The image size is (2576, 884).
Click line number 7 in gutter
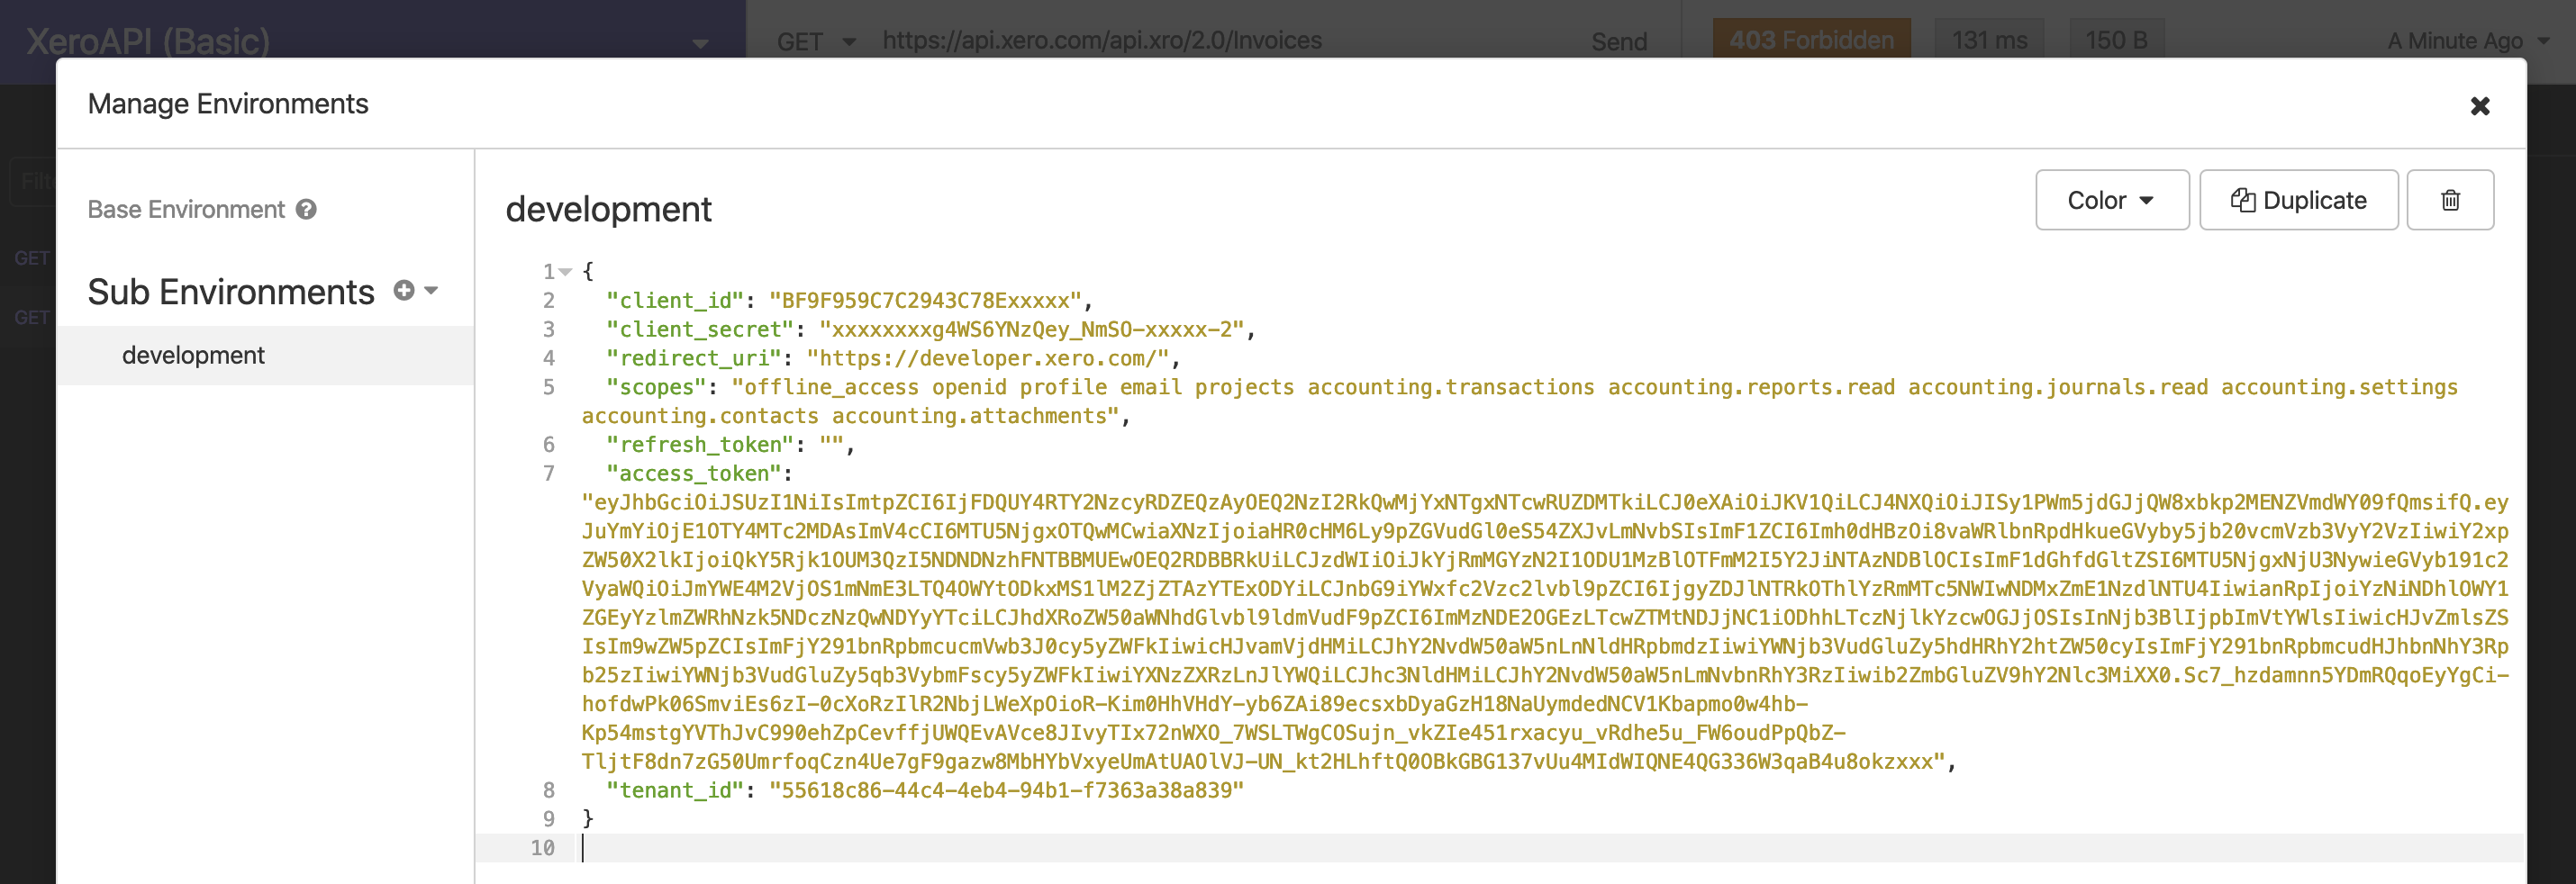[548, 473]
